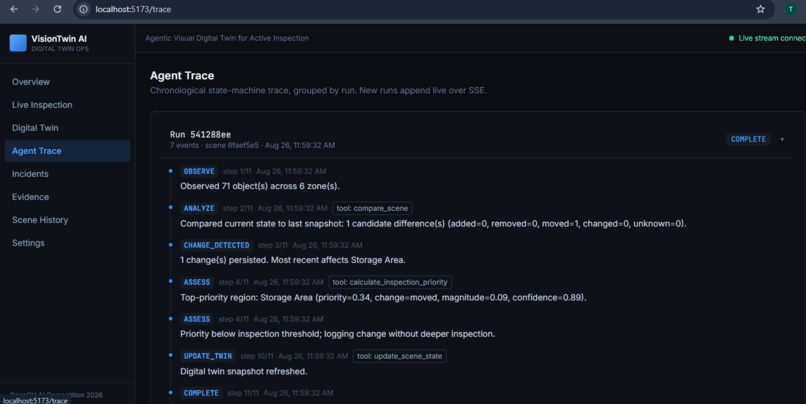Image resolution: width=806 pixels, height=404 pixels.
Task: Click the tool: compare_scene chip
Action: tap(372, 208)
